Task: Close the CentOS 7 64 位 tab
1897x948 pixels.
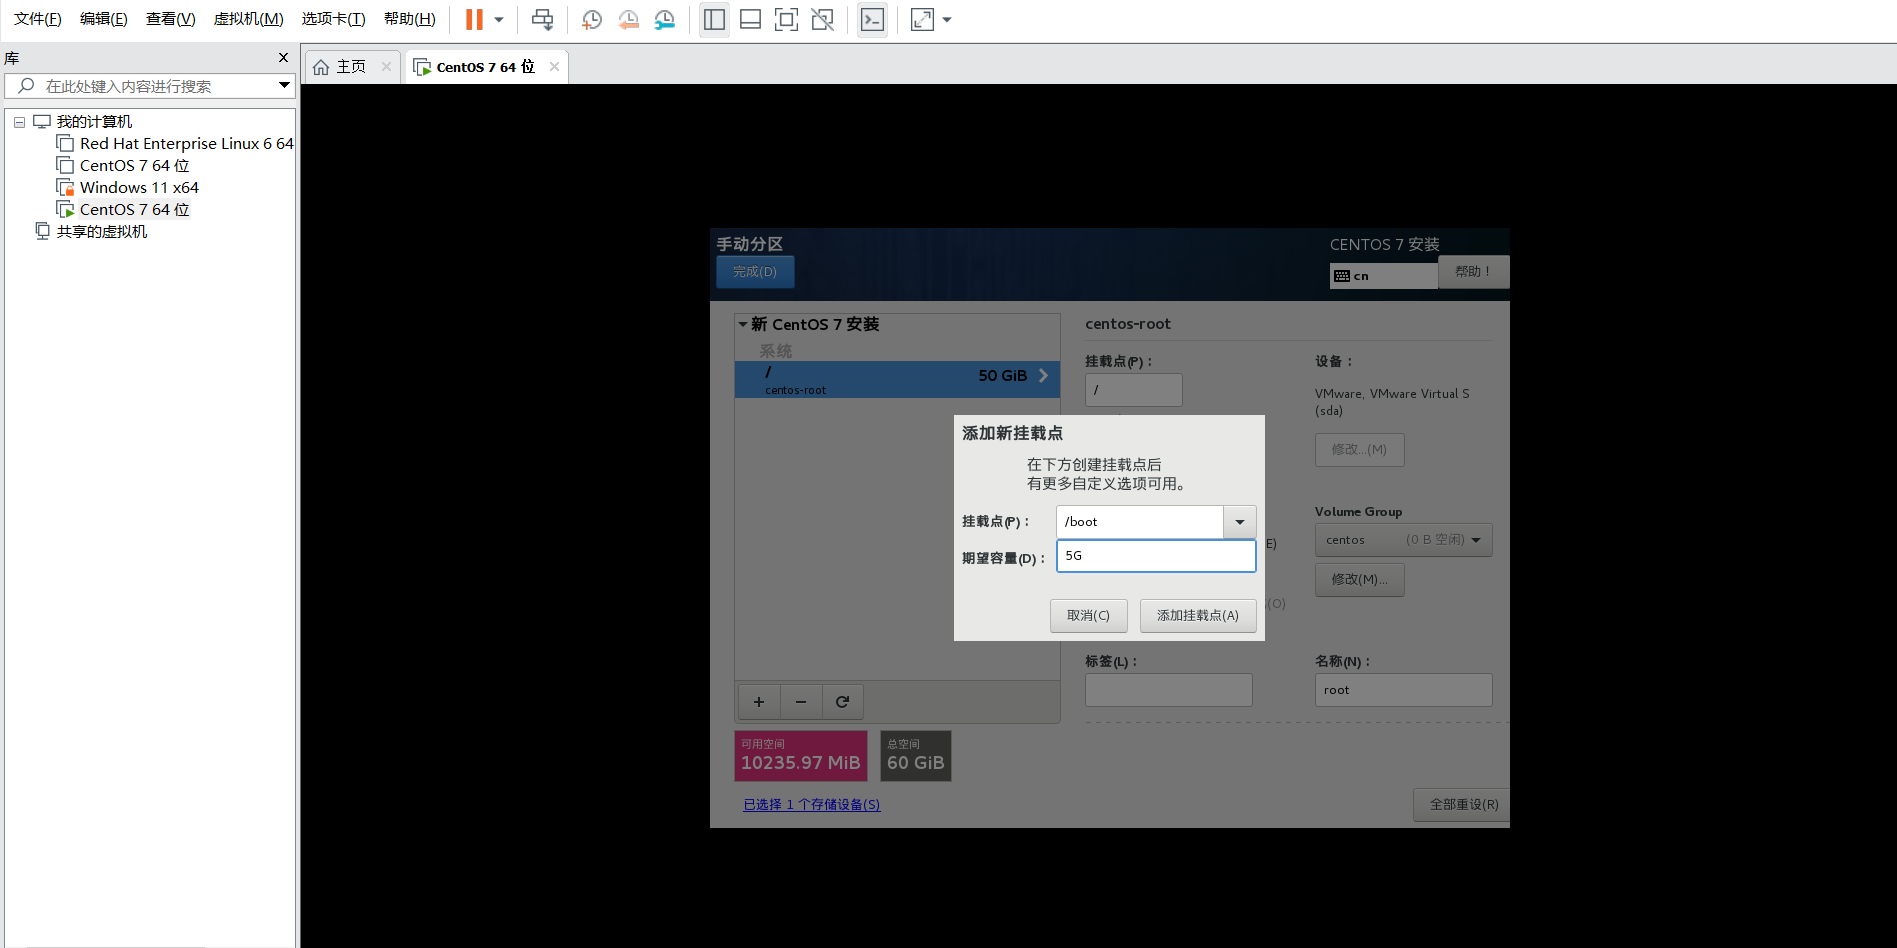Action: pyautogui.click(x=554, y=67)
